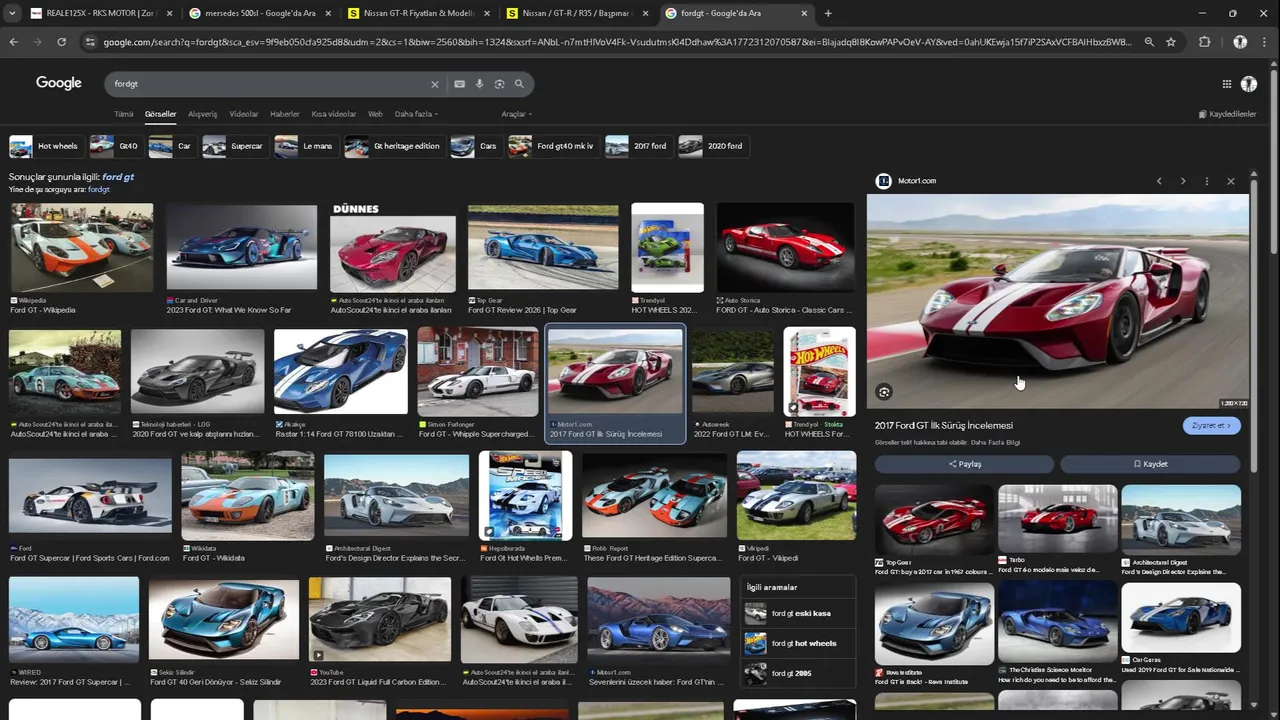This screenshot has width=1280, height=720.
Task: Bookmark this page with the star icon
Action: [1171, 42]
